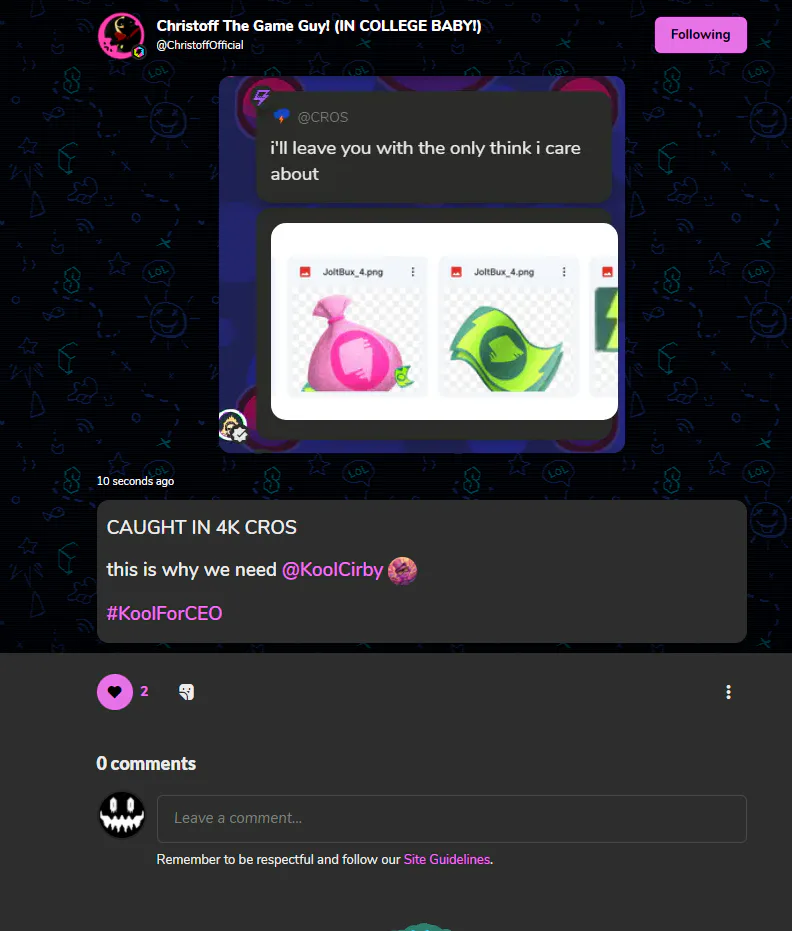
Task: Open the @ChristoffOfficial username link
Action: tap(199, 45)
